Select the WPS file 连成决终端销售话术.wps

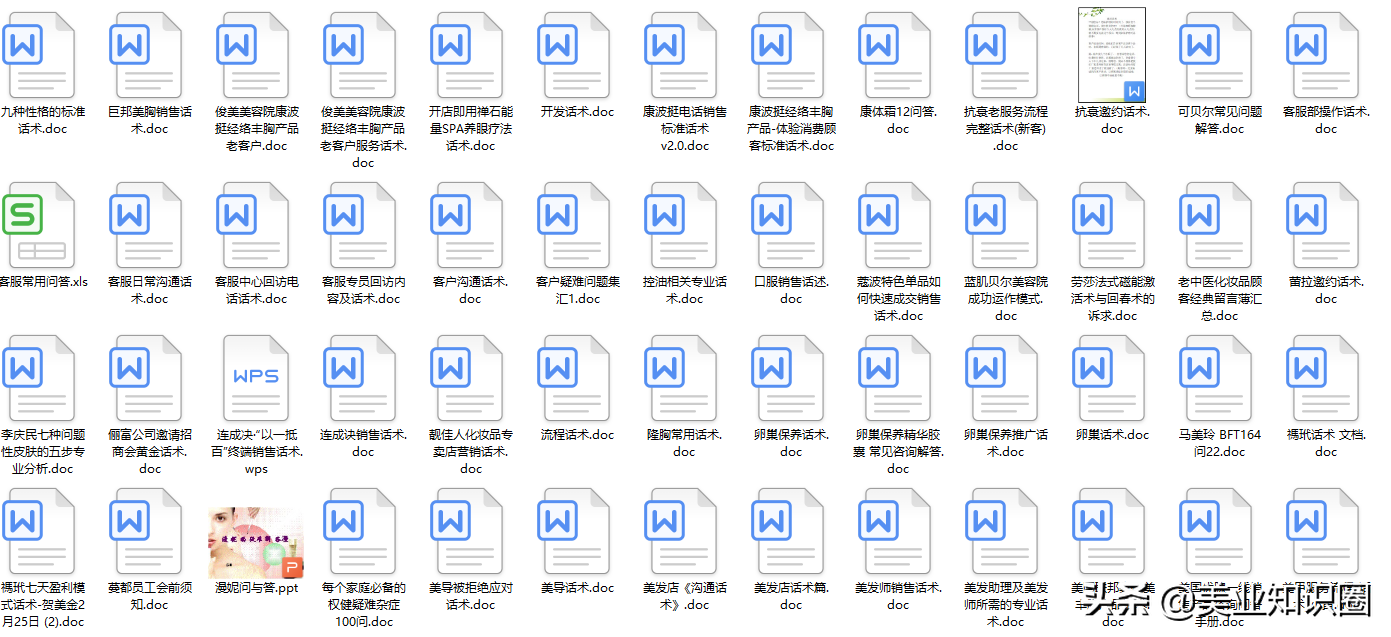pos(255,378)
